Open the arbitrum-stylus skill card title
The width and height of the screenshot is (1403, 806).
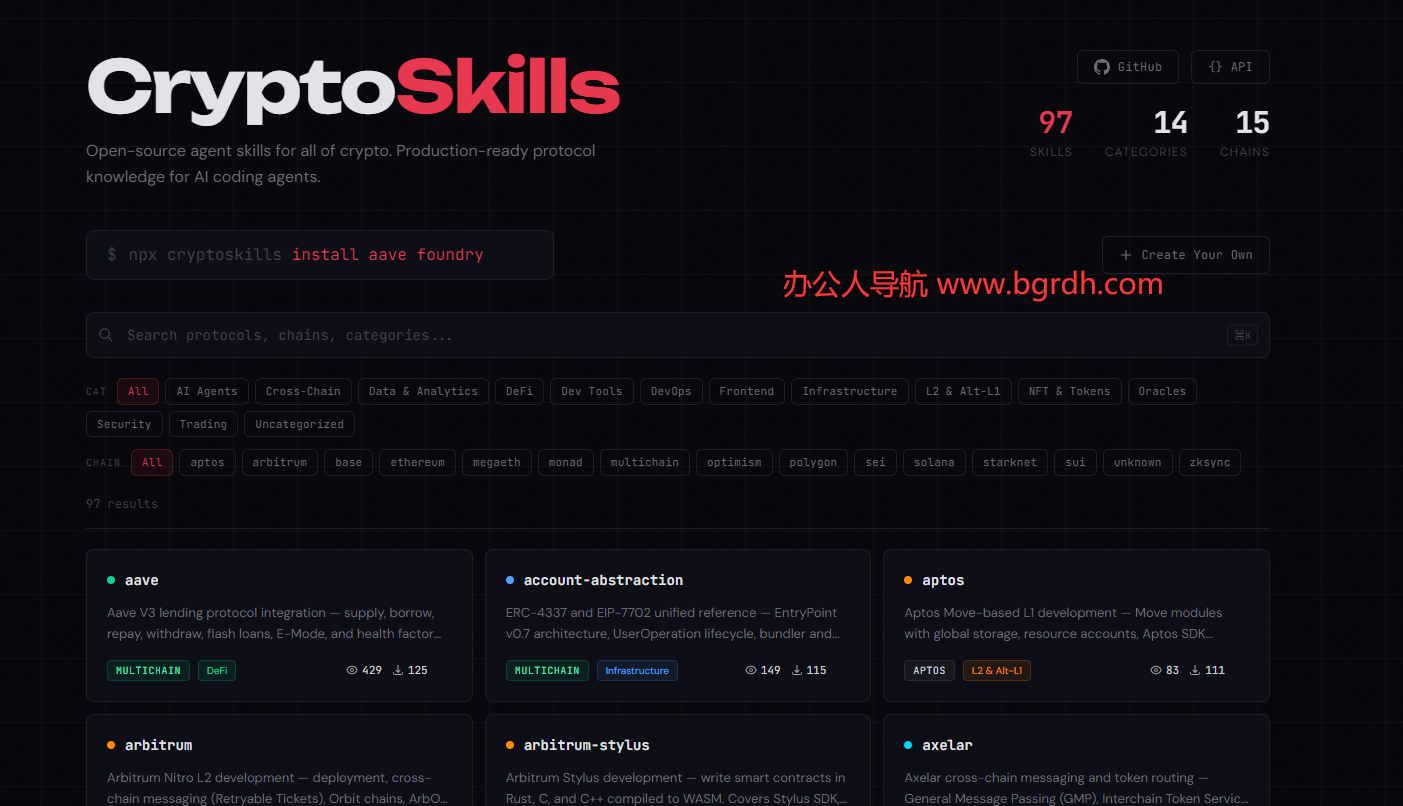point(587,745)
